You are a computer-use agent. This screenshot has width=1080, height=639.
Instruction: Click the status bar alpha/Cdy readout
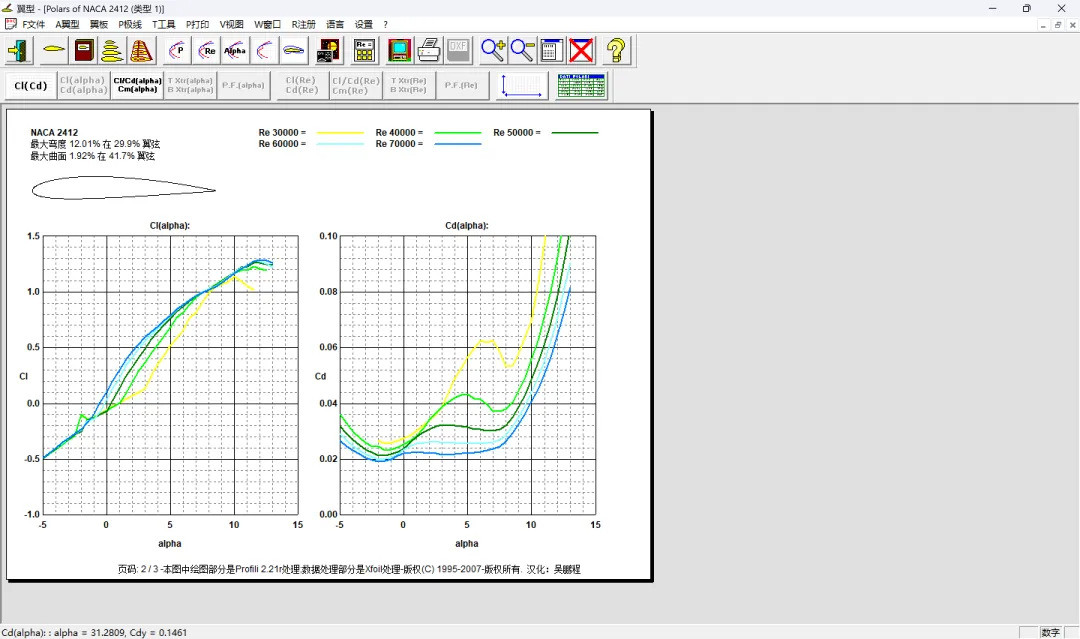[94, 632]
